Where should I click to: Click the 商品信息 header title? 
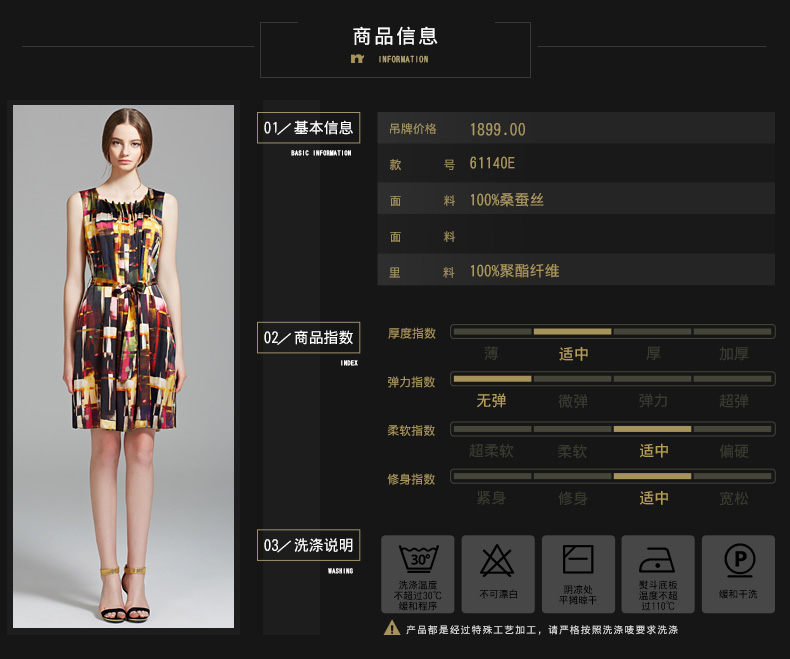pyautogui.click(x=395, y=37)
